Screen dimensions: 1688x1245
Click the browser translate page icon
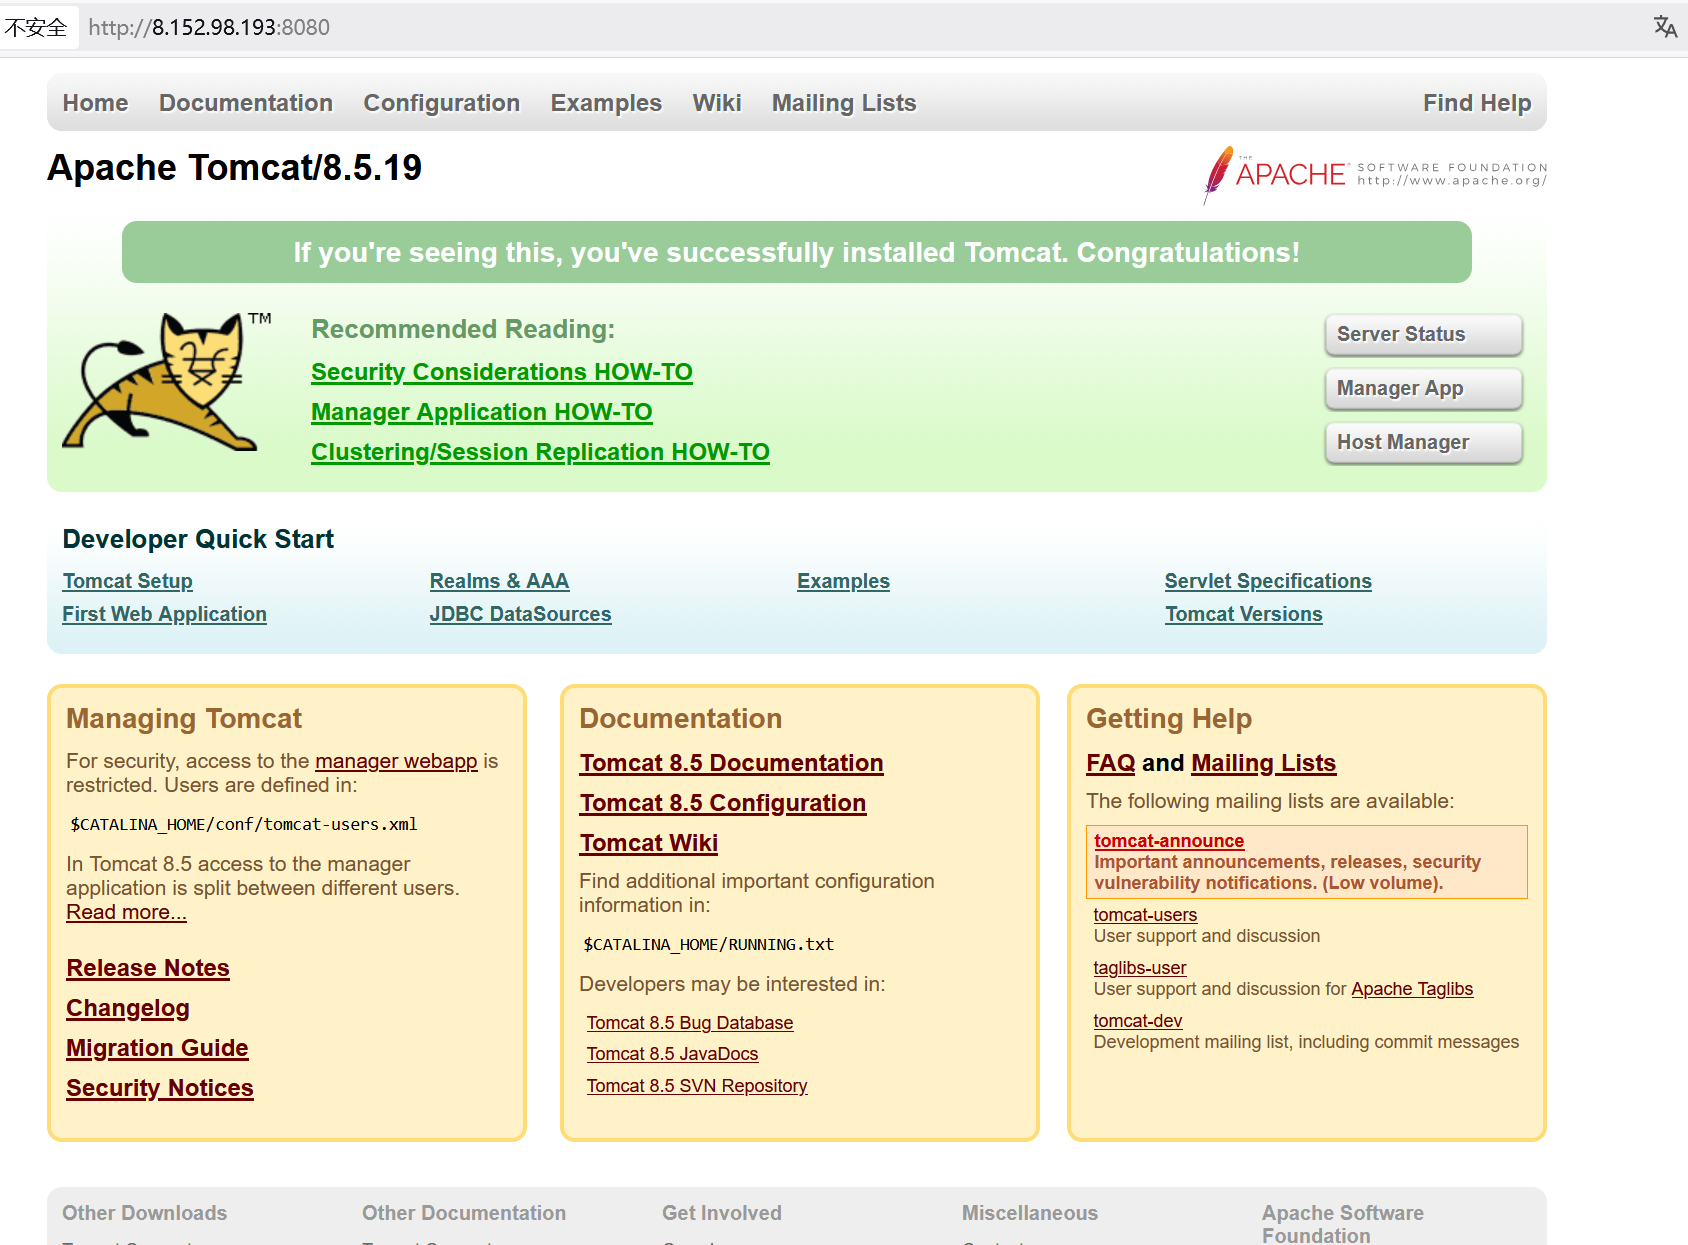click(x=1665, y=27)
